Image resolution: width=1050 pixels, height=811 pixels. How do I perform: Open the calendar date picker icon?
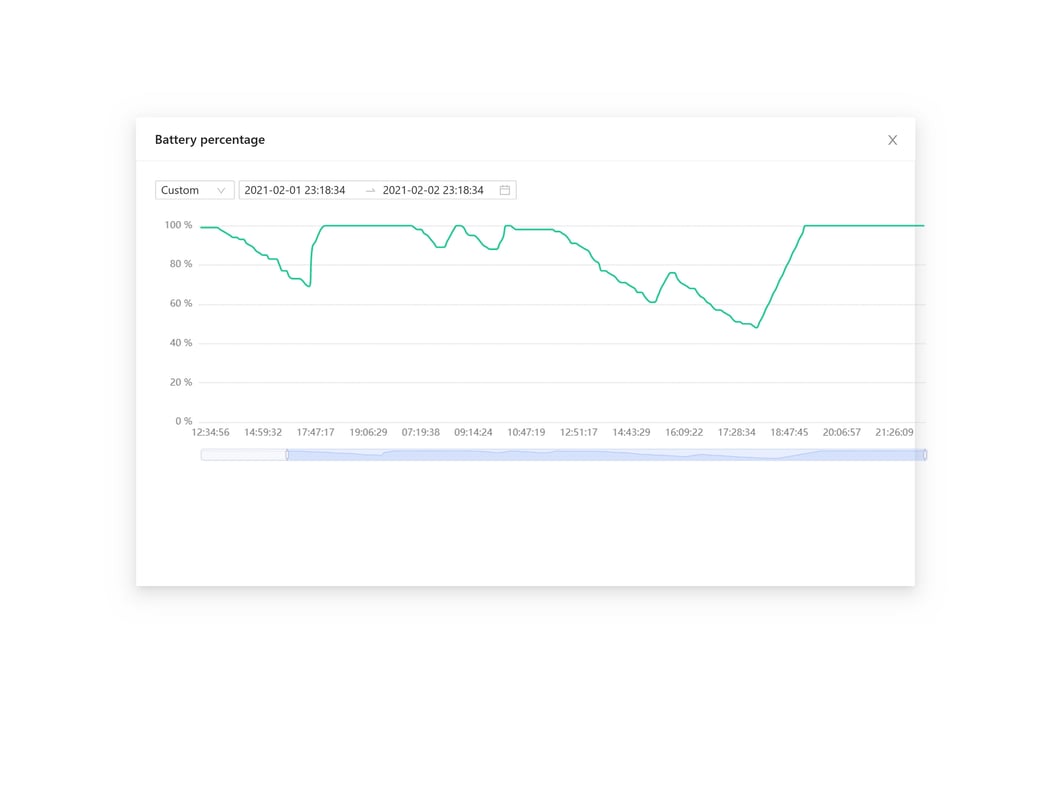point(505,190)
